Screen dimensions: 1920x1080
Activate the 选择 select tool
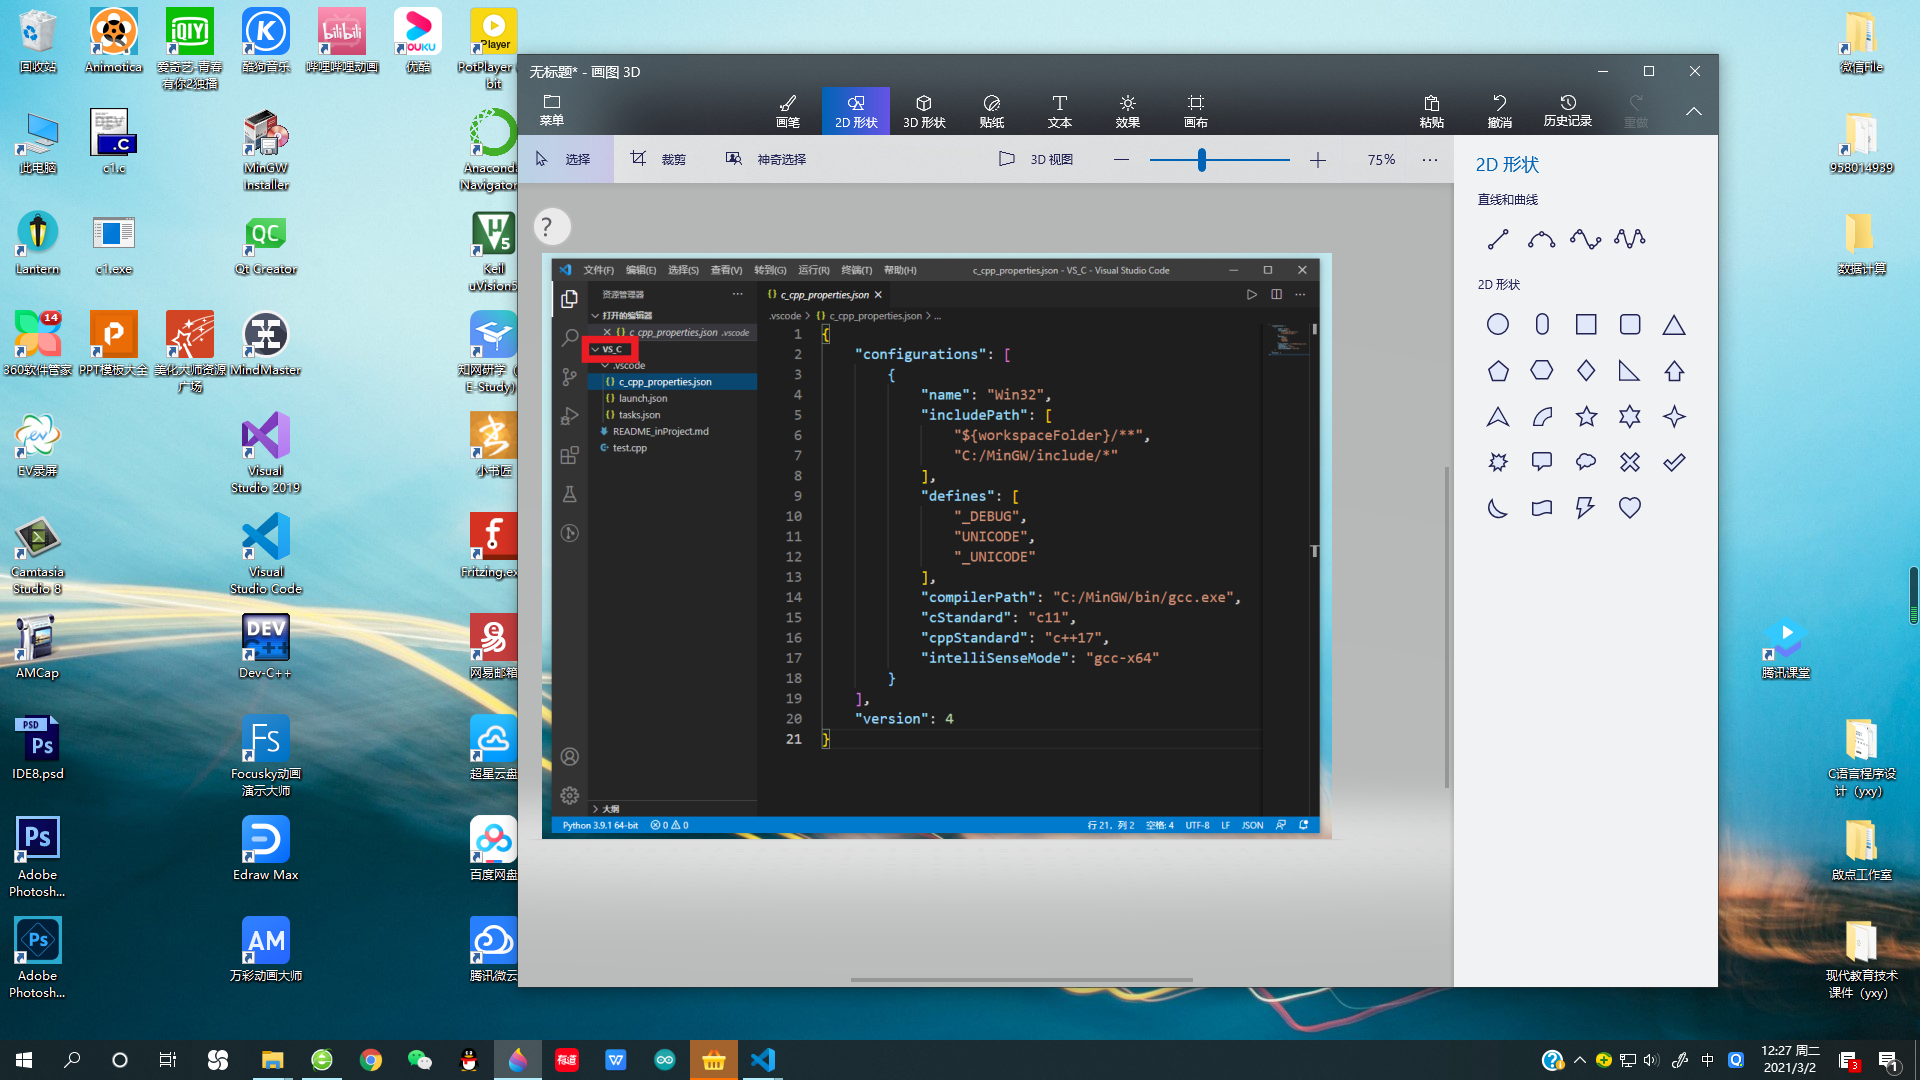(x=565, y=159)
